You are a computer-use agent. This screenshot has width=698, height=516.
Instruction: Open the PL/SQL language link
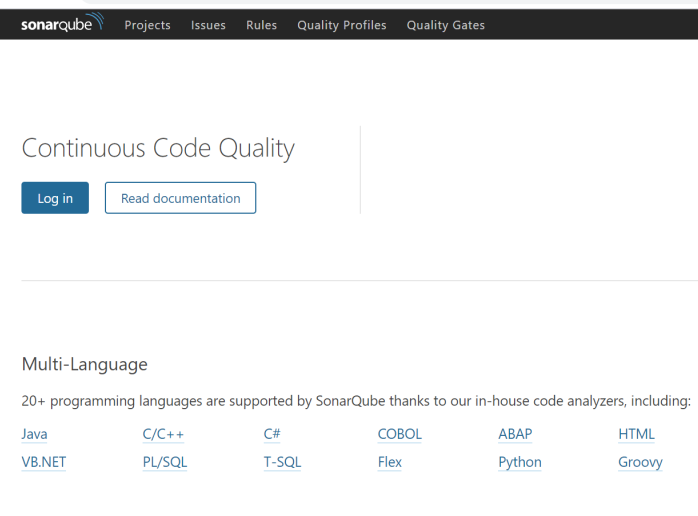[165, 462]
